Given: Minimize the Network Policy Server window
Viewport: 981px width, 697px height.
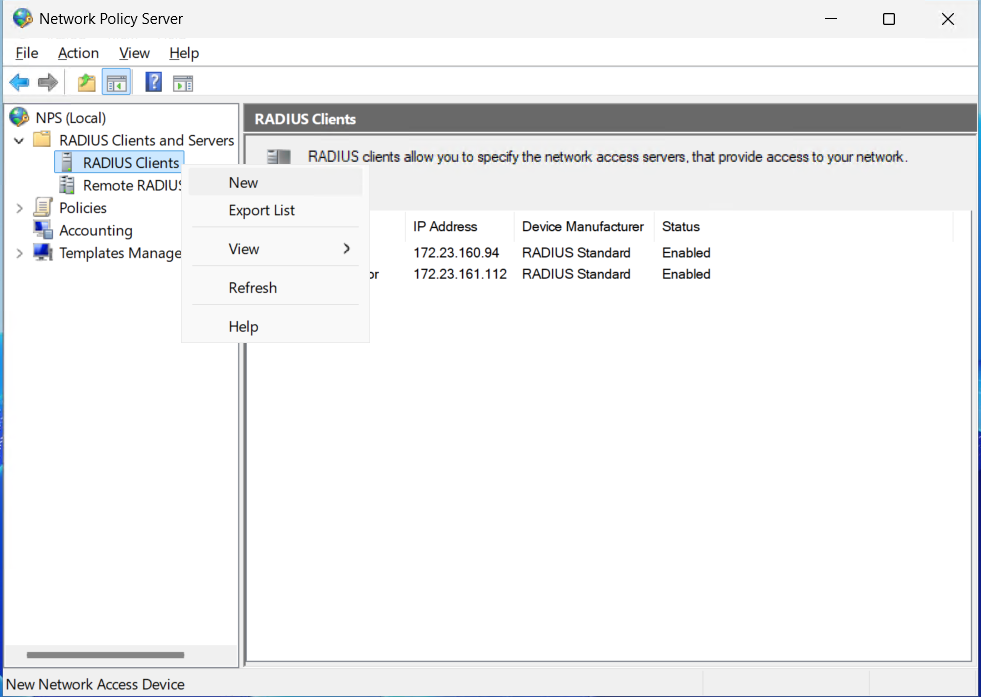Looking at the screenshot, I should coord(831,19).
